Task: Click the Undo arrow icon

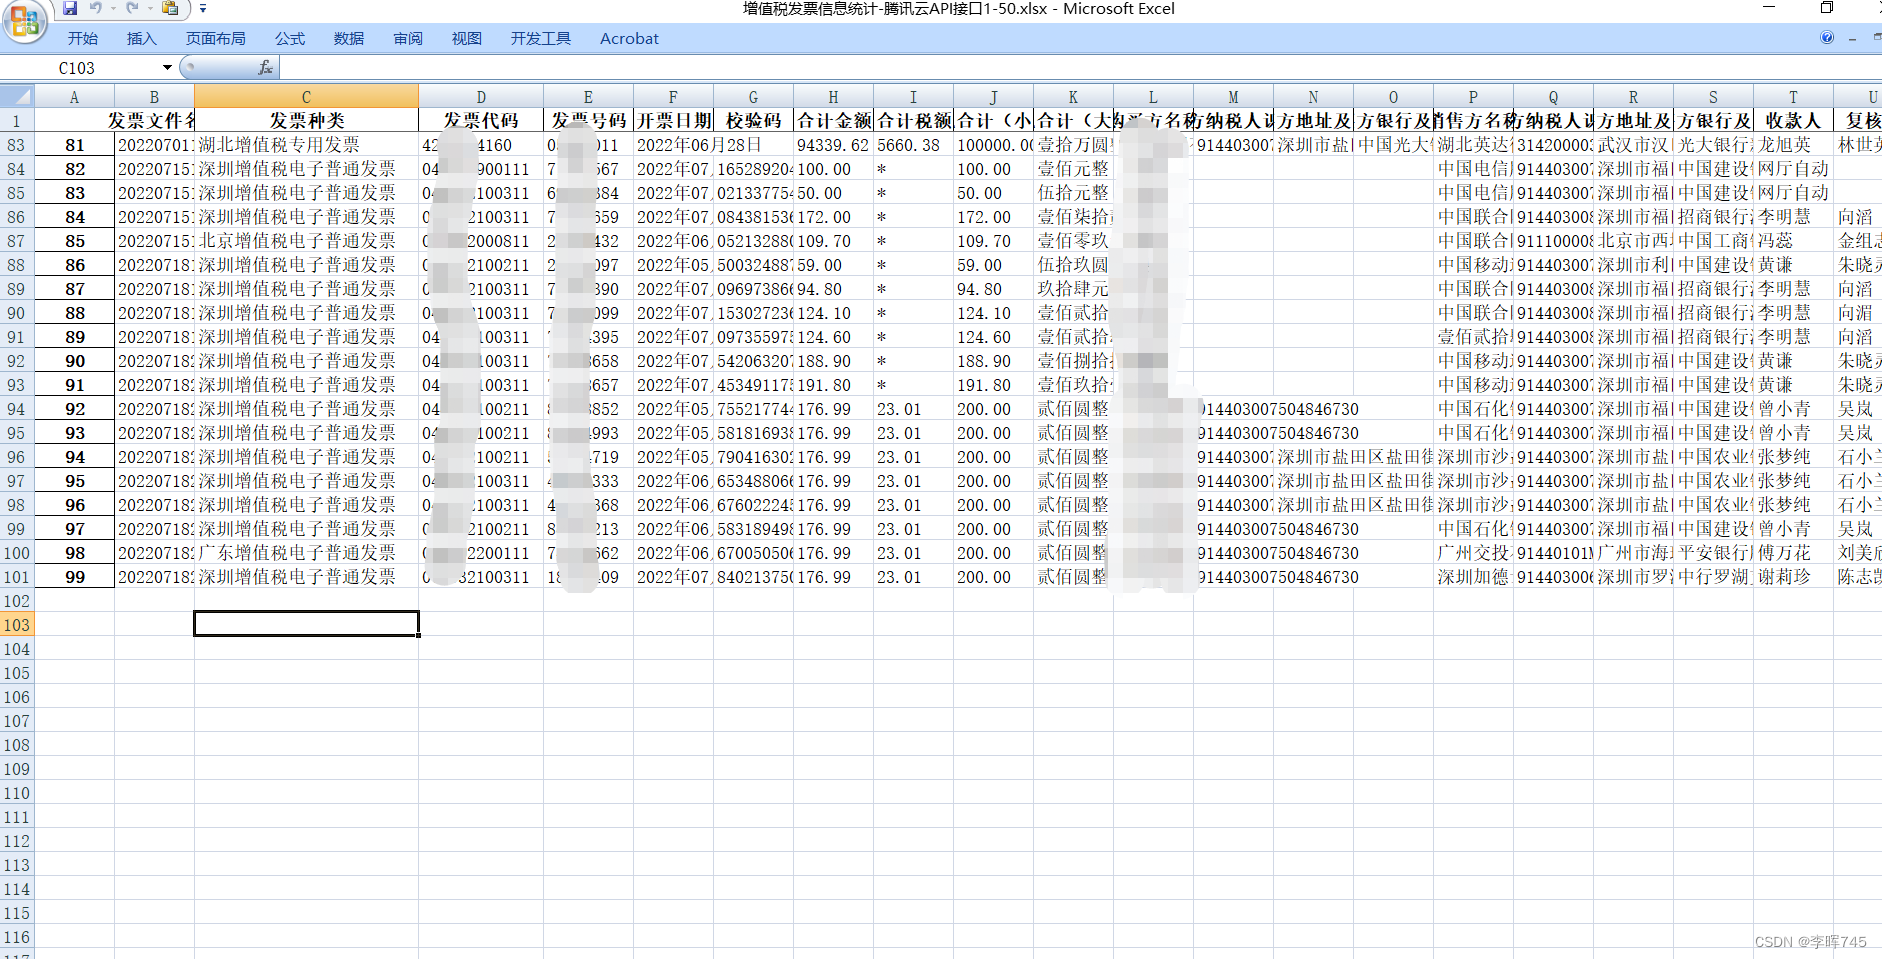Action: tap(96, 8)
